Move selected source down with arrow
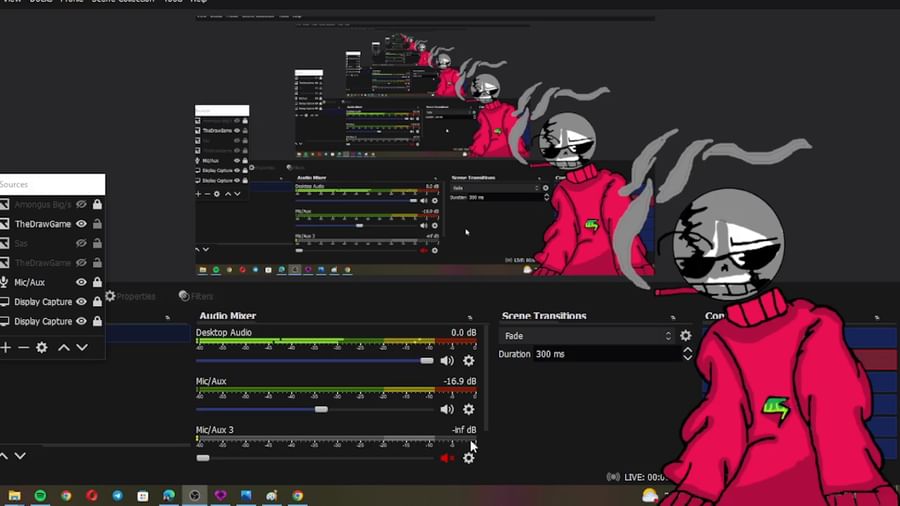This screenshot has height=506, width=900. pos(82,348)
